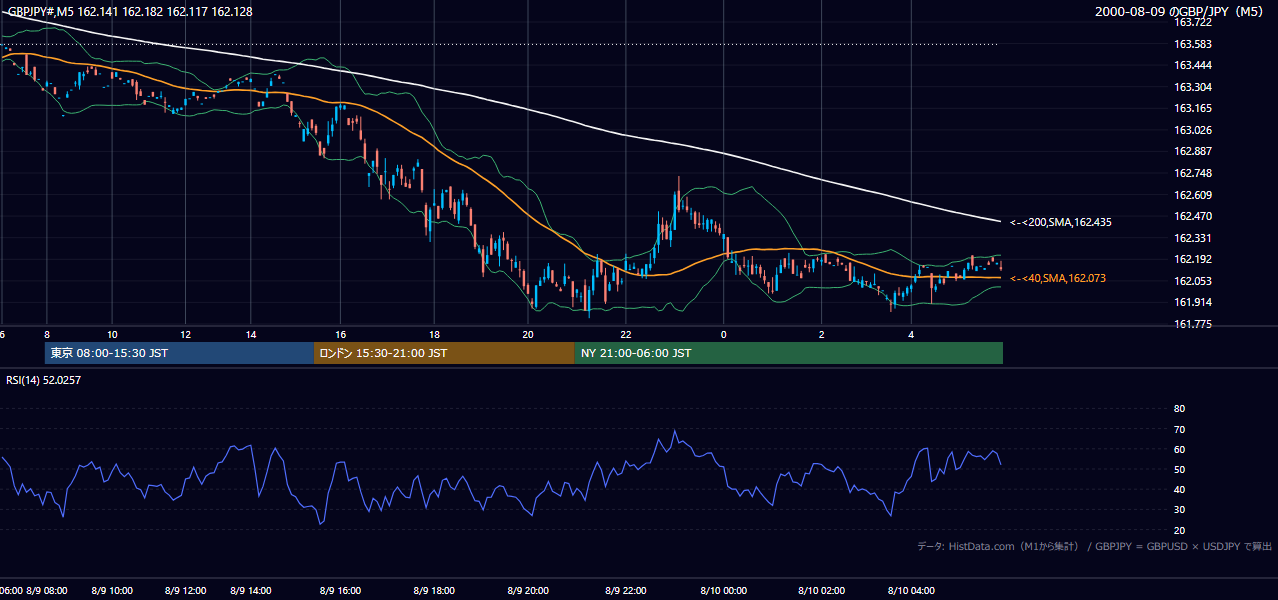1278x600 pixels.
Task: Click the データ: HistData.com source note
Action: point(998,546)
